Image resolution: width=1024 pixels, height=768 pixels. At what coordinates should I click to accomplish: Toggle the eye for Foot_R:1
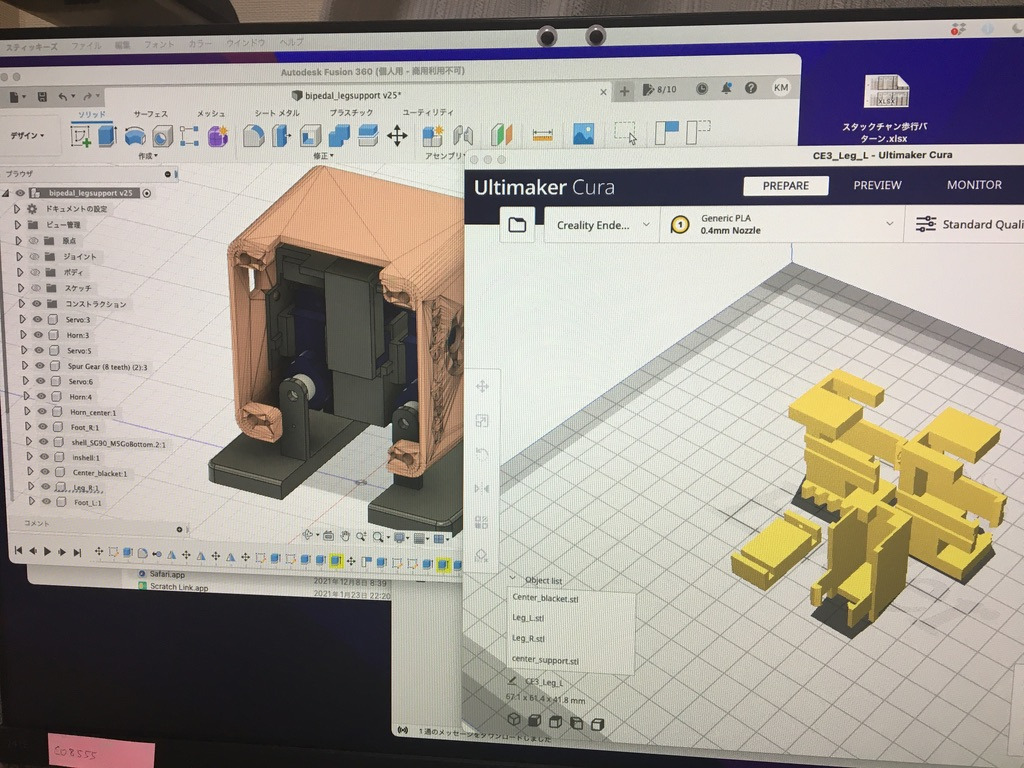click(42, 427)
